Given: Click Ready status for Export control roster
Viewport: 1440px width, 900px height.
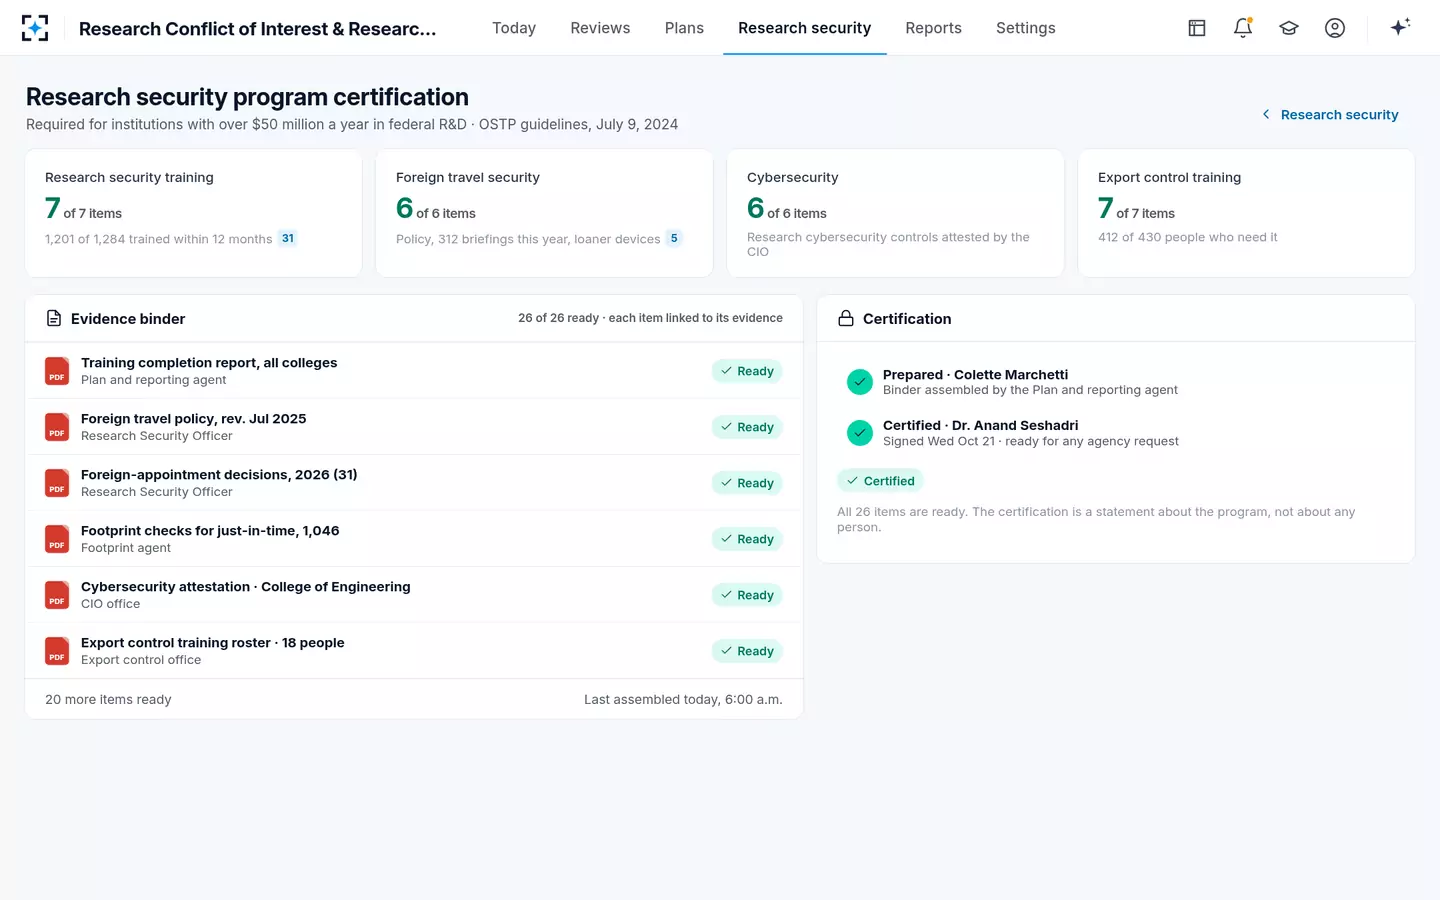Looking at the screenshot, I should [x=747, y=651].
